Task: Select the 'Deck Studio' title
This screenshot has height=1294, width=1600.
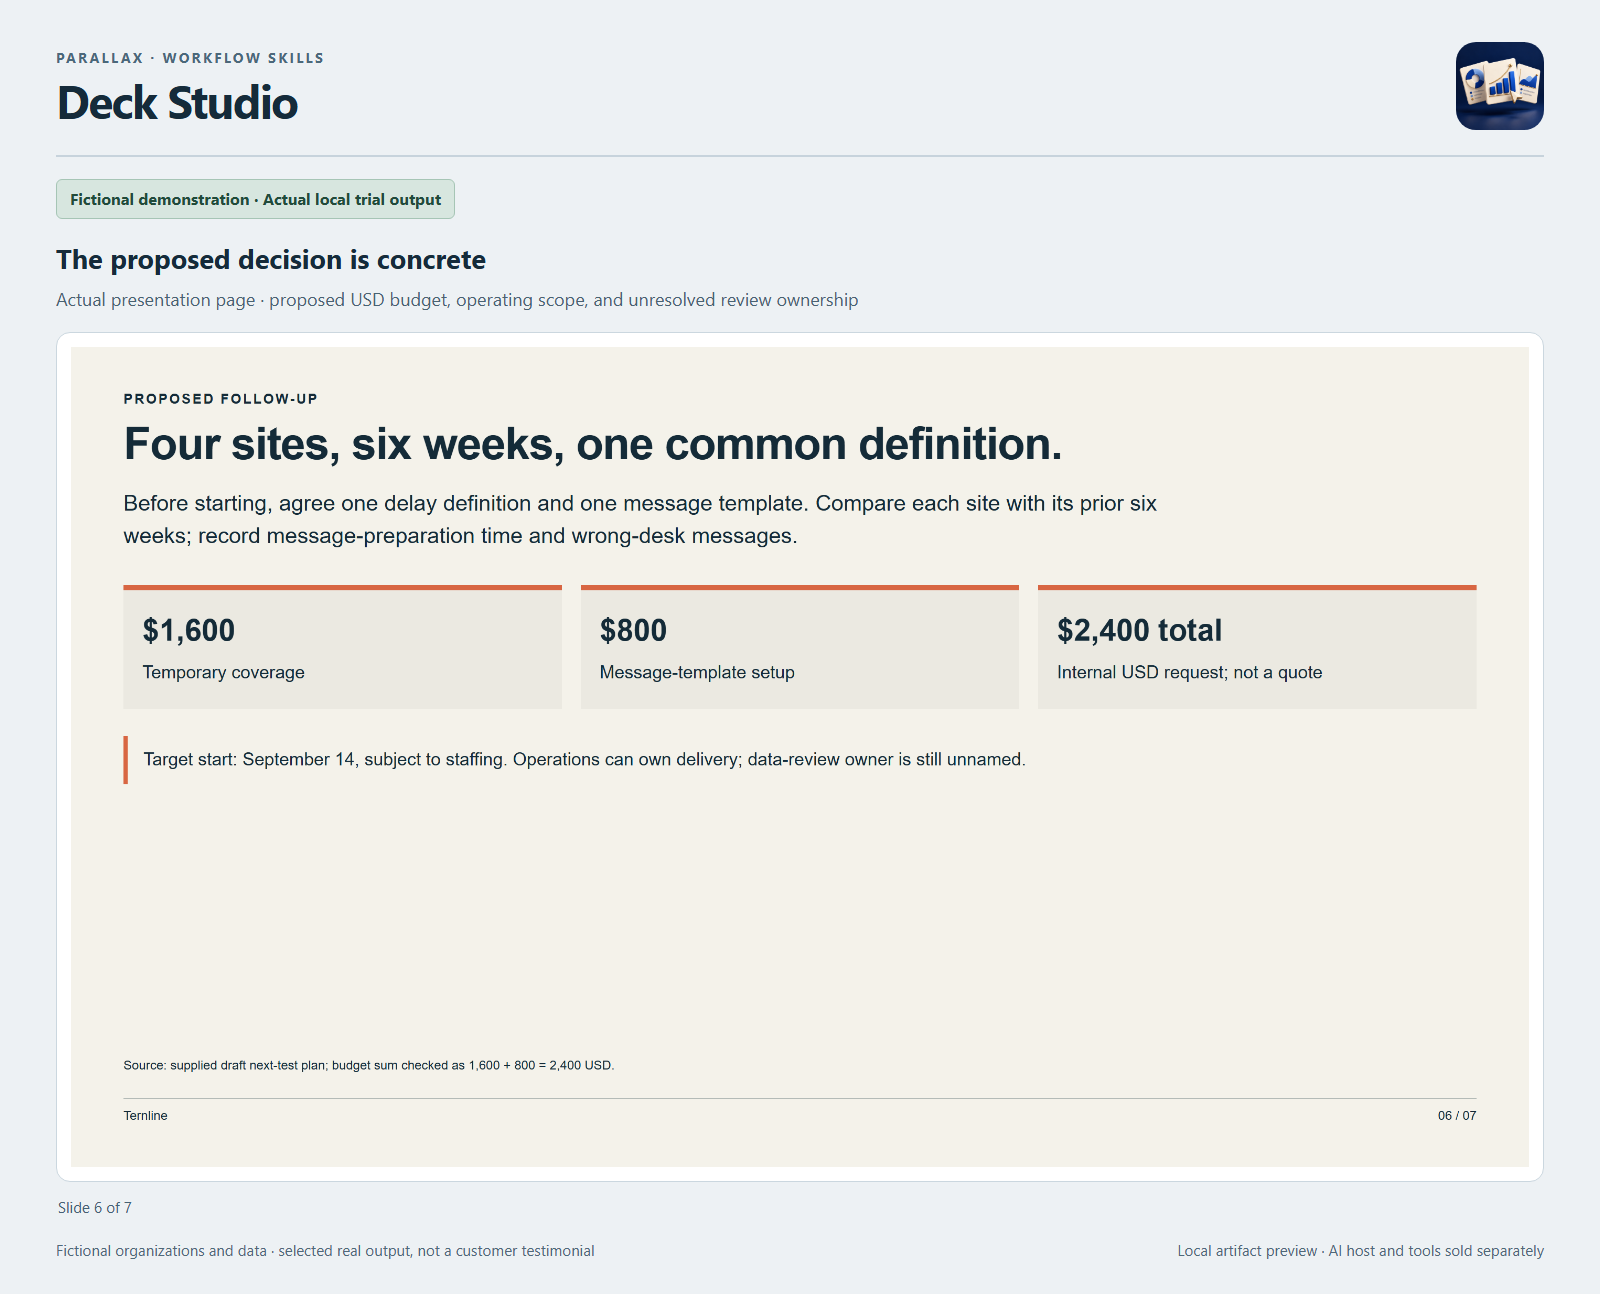Action: tap(177, 103)
